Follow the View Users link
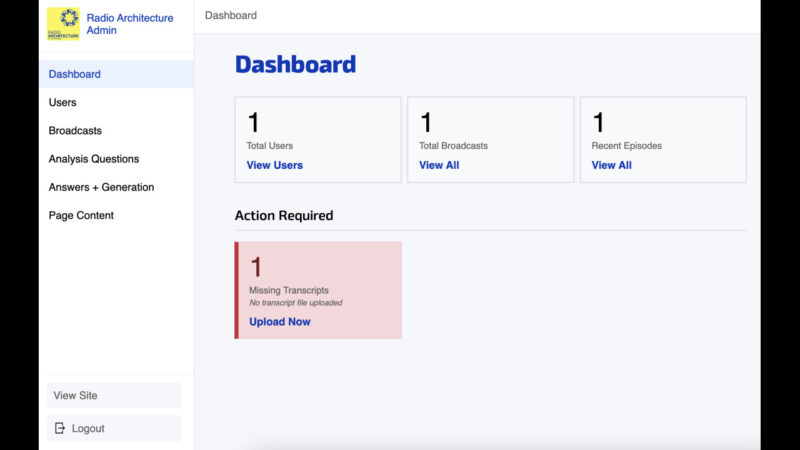800x450 pixels. pos(275,165)
